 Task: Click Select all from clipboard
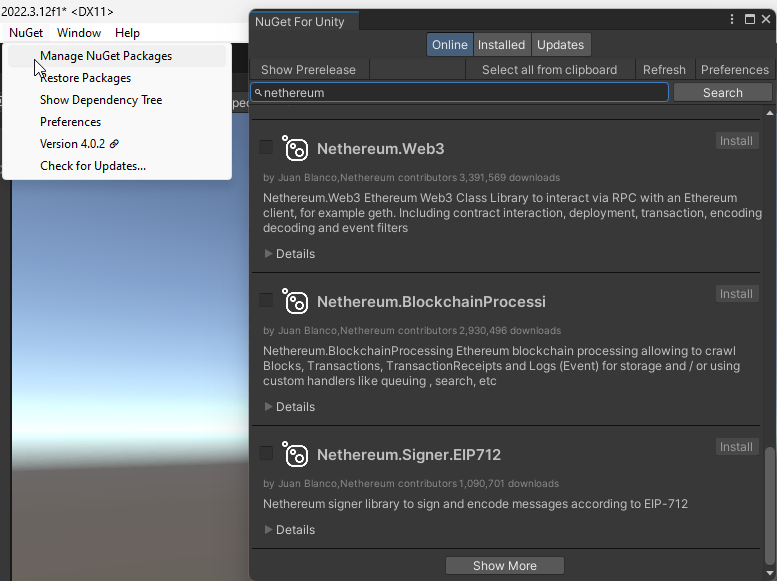pos(550,70)
